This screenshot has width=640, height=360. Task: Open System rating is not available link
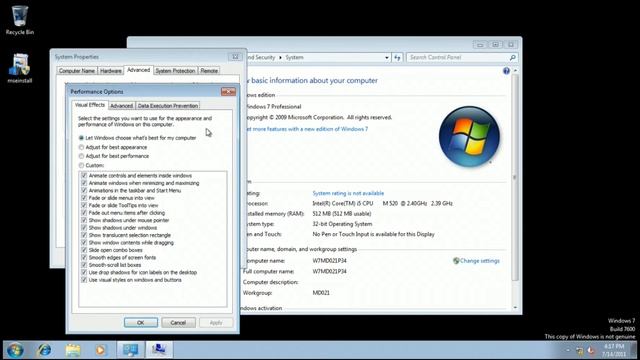coord(348,193)
